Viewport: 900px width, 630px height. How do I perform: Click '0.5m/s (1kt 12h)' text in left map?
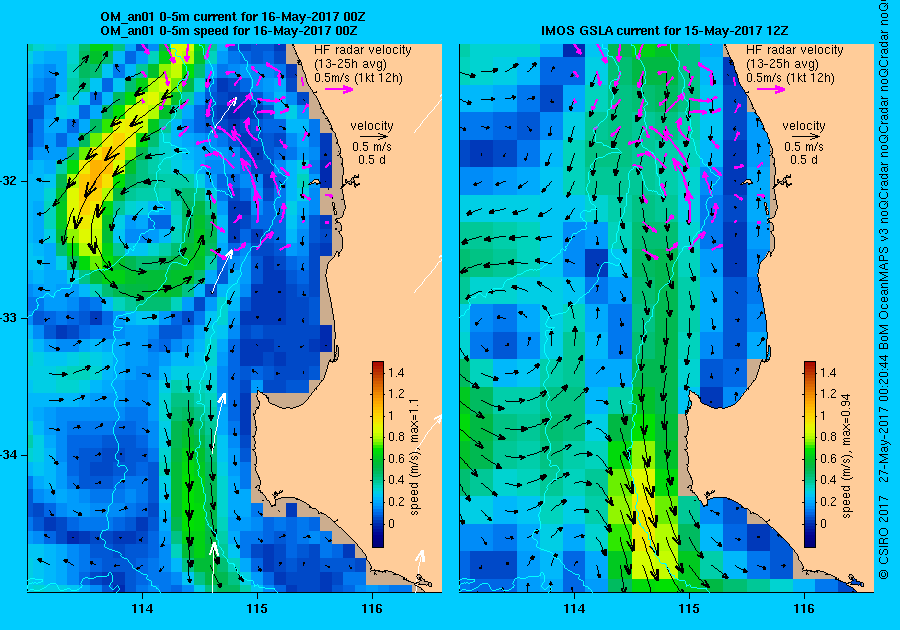pyautogui.click(x=358, y=77)
